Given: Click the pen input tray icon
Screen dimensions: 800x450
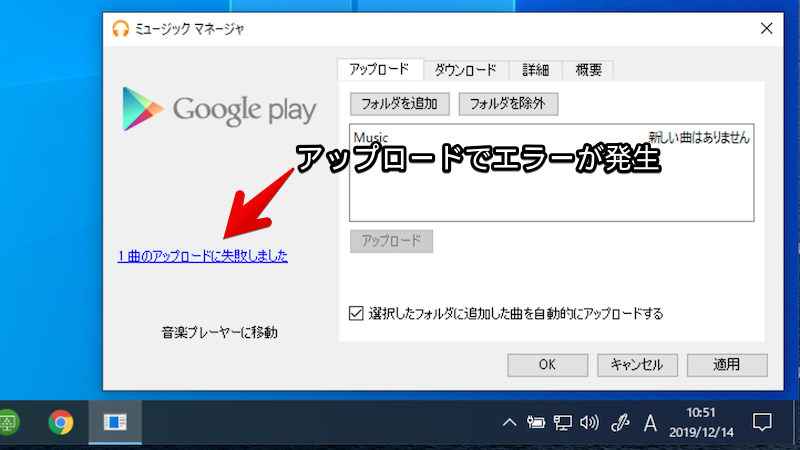Looking at the screenshot, I should pyautogui.click(x=619, y=423).
